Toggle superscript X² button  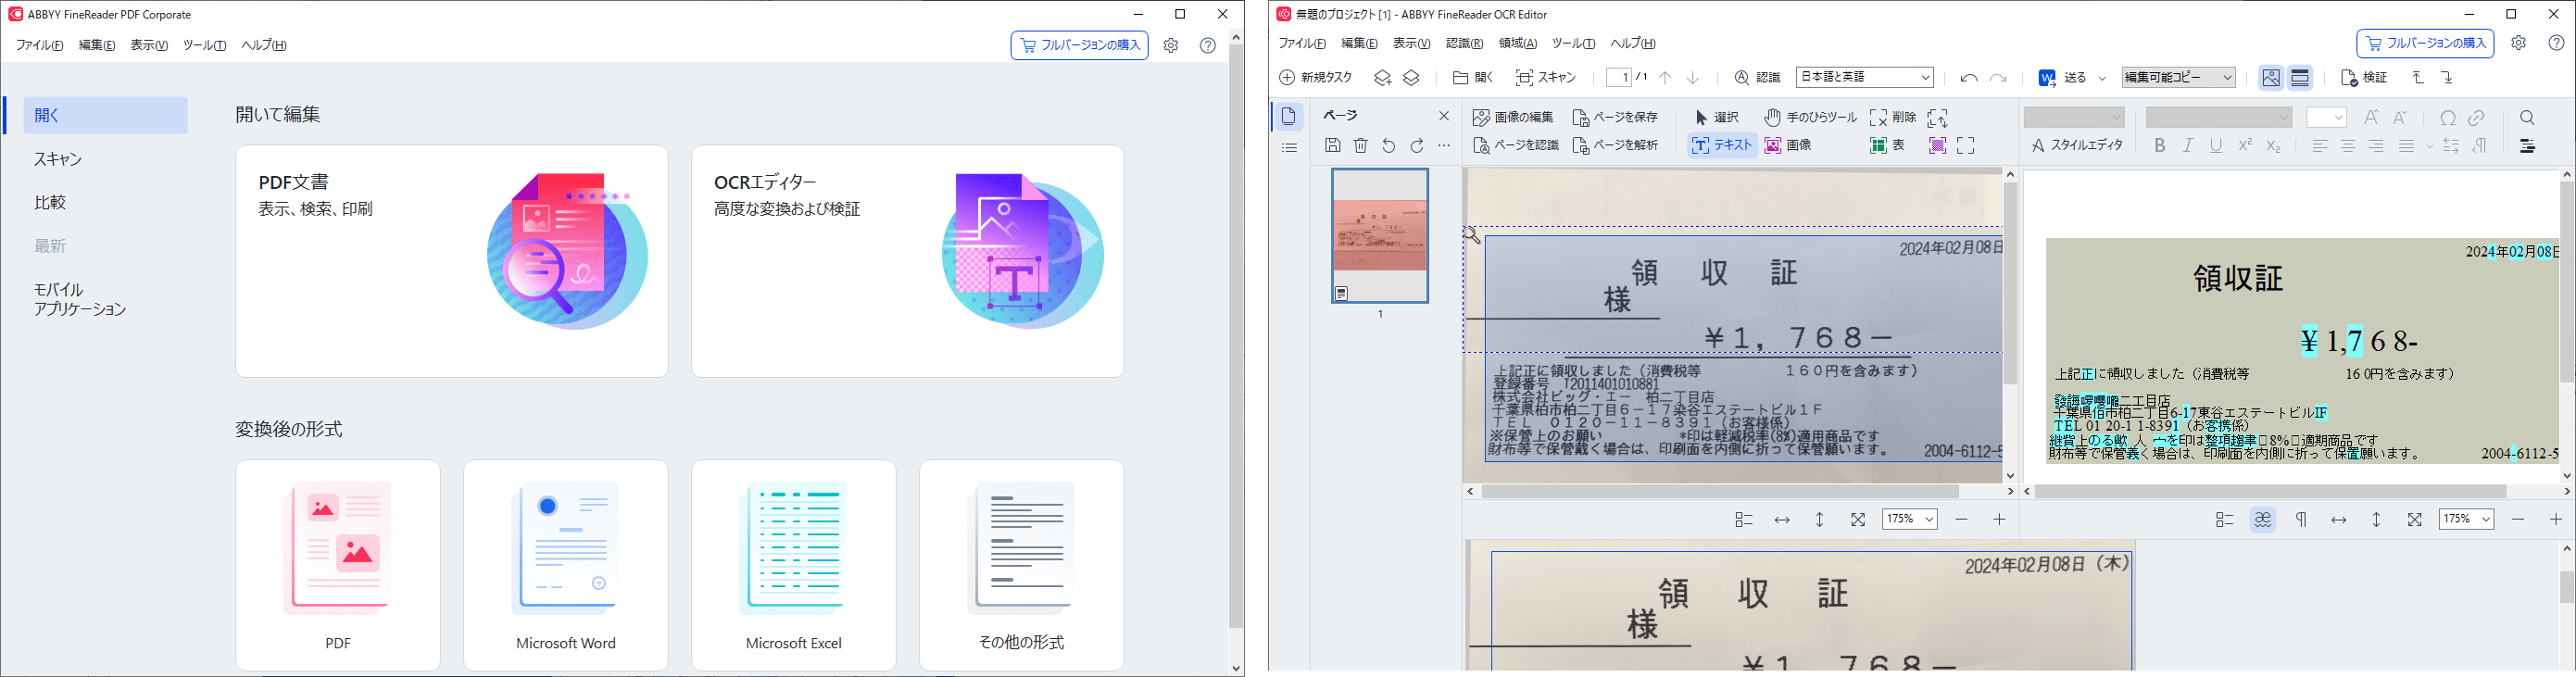pos(2245,146)
